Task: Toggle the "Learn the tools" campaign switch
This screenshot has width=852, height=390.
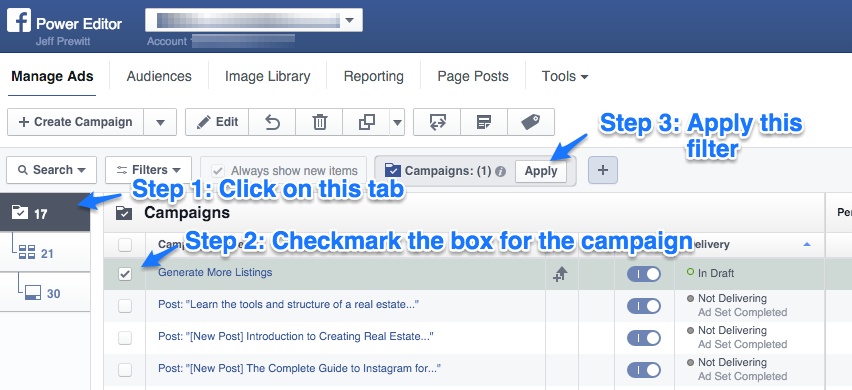Action: pos(643,306)
